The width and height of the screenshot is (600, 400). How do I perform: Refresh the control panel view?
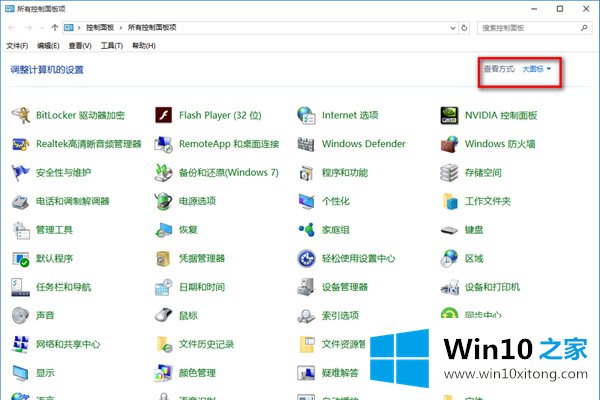(464, 28)
